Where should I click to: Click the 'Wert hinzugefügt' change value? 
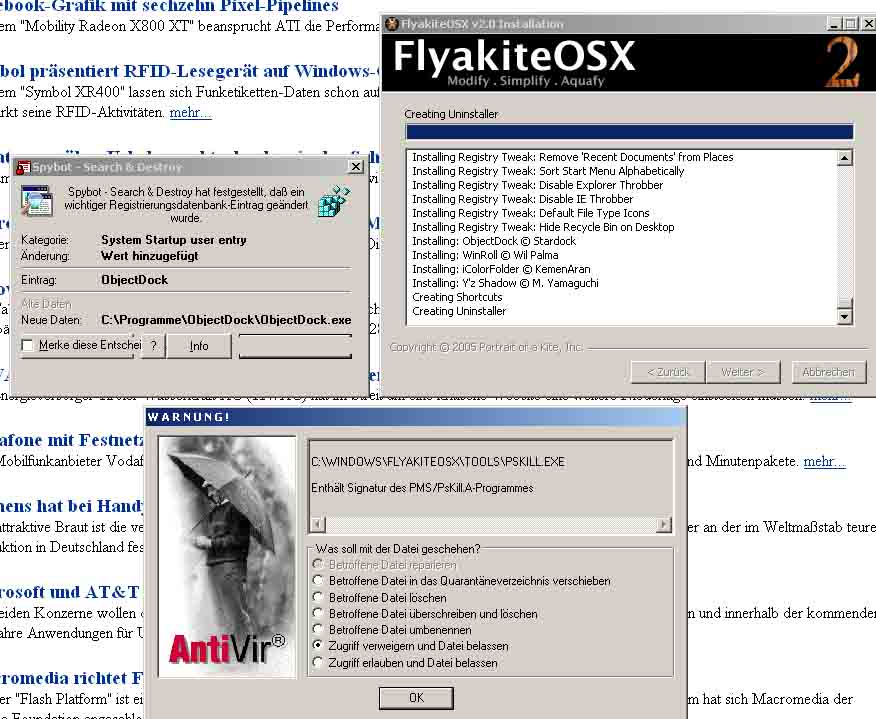click(150, 256)
